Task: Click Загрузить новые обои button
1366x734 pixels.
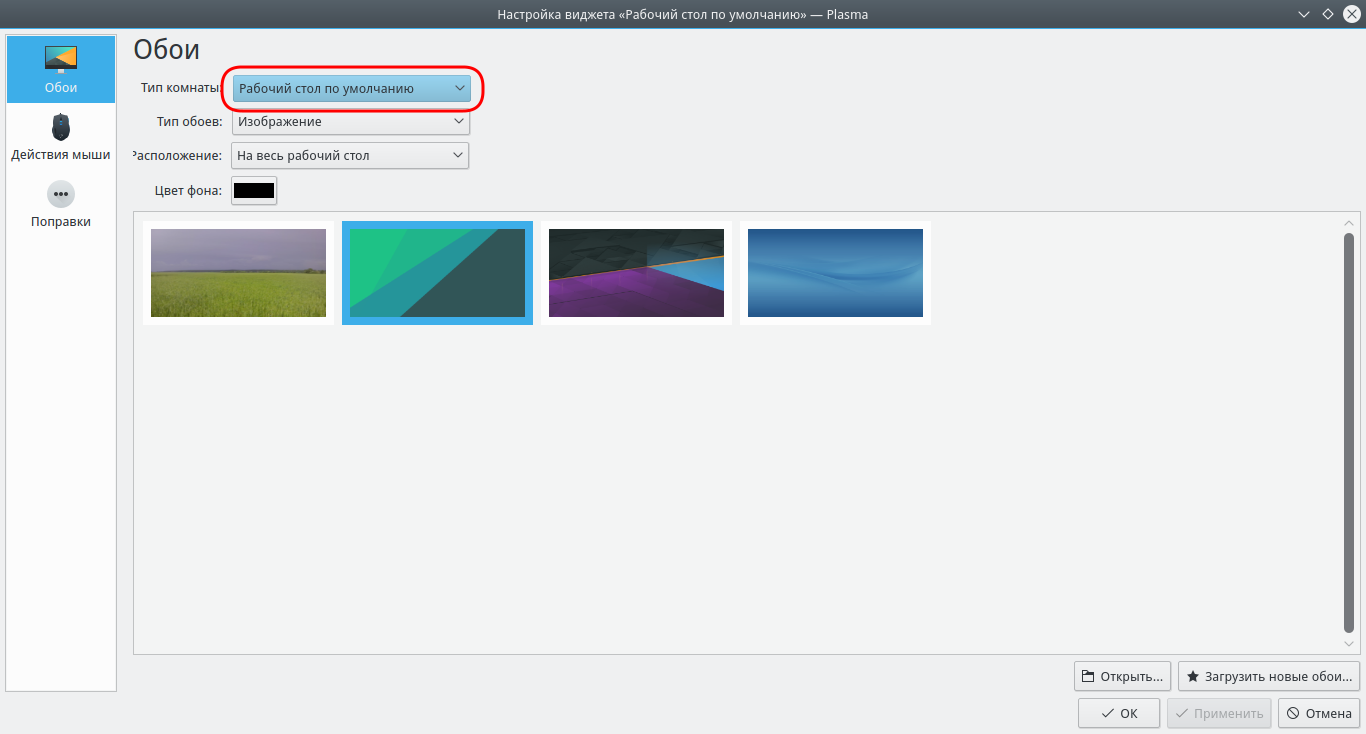Action: point(1269,677)
